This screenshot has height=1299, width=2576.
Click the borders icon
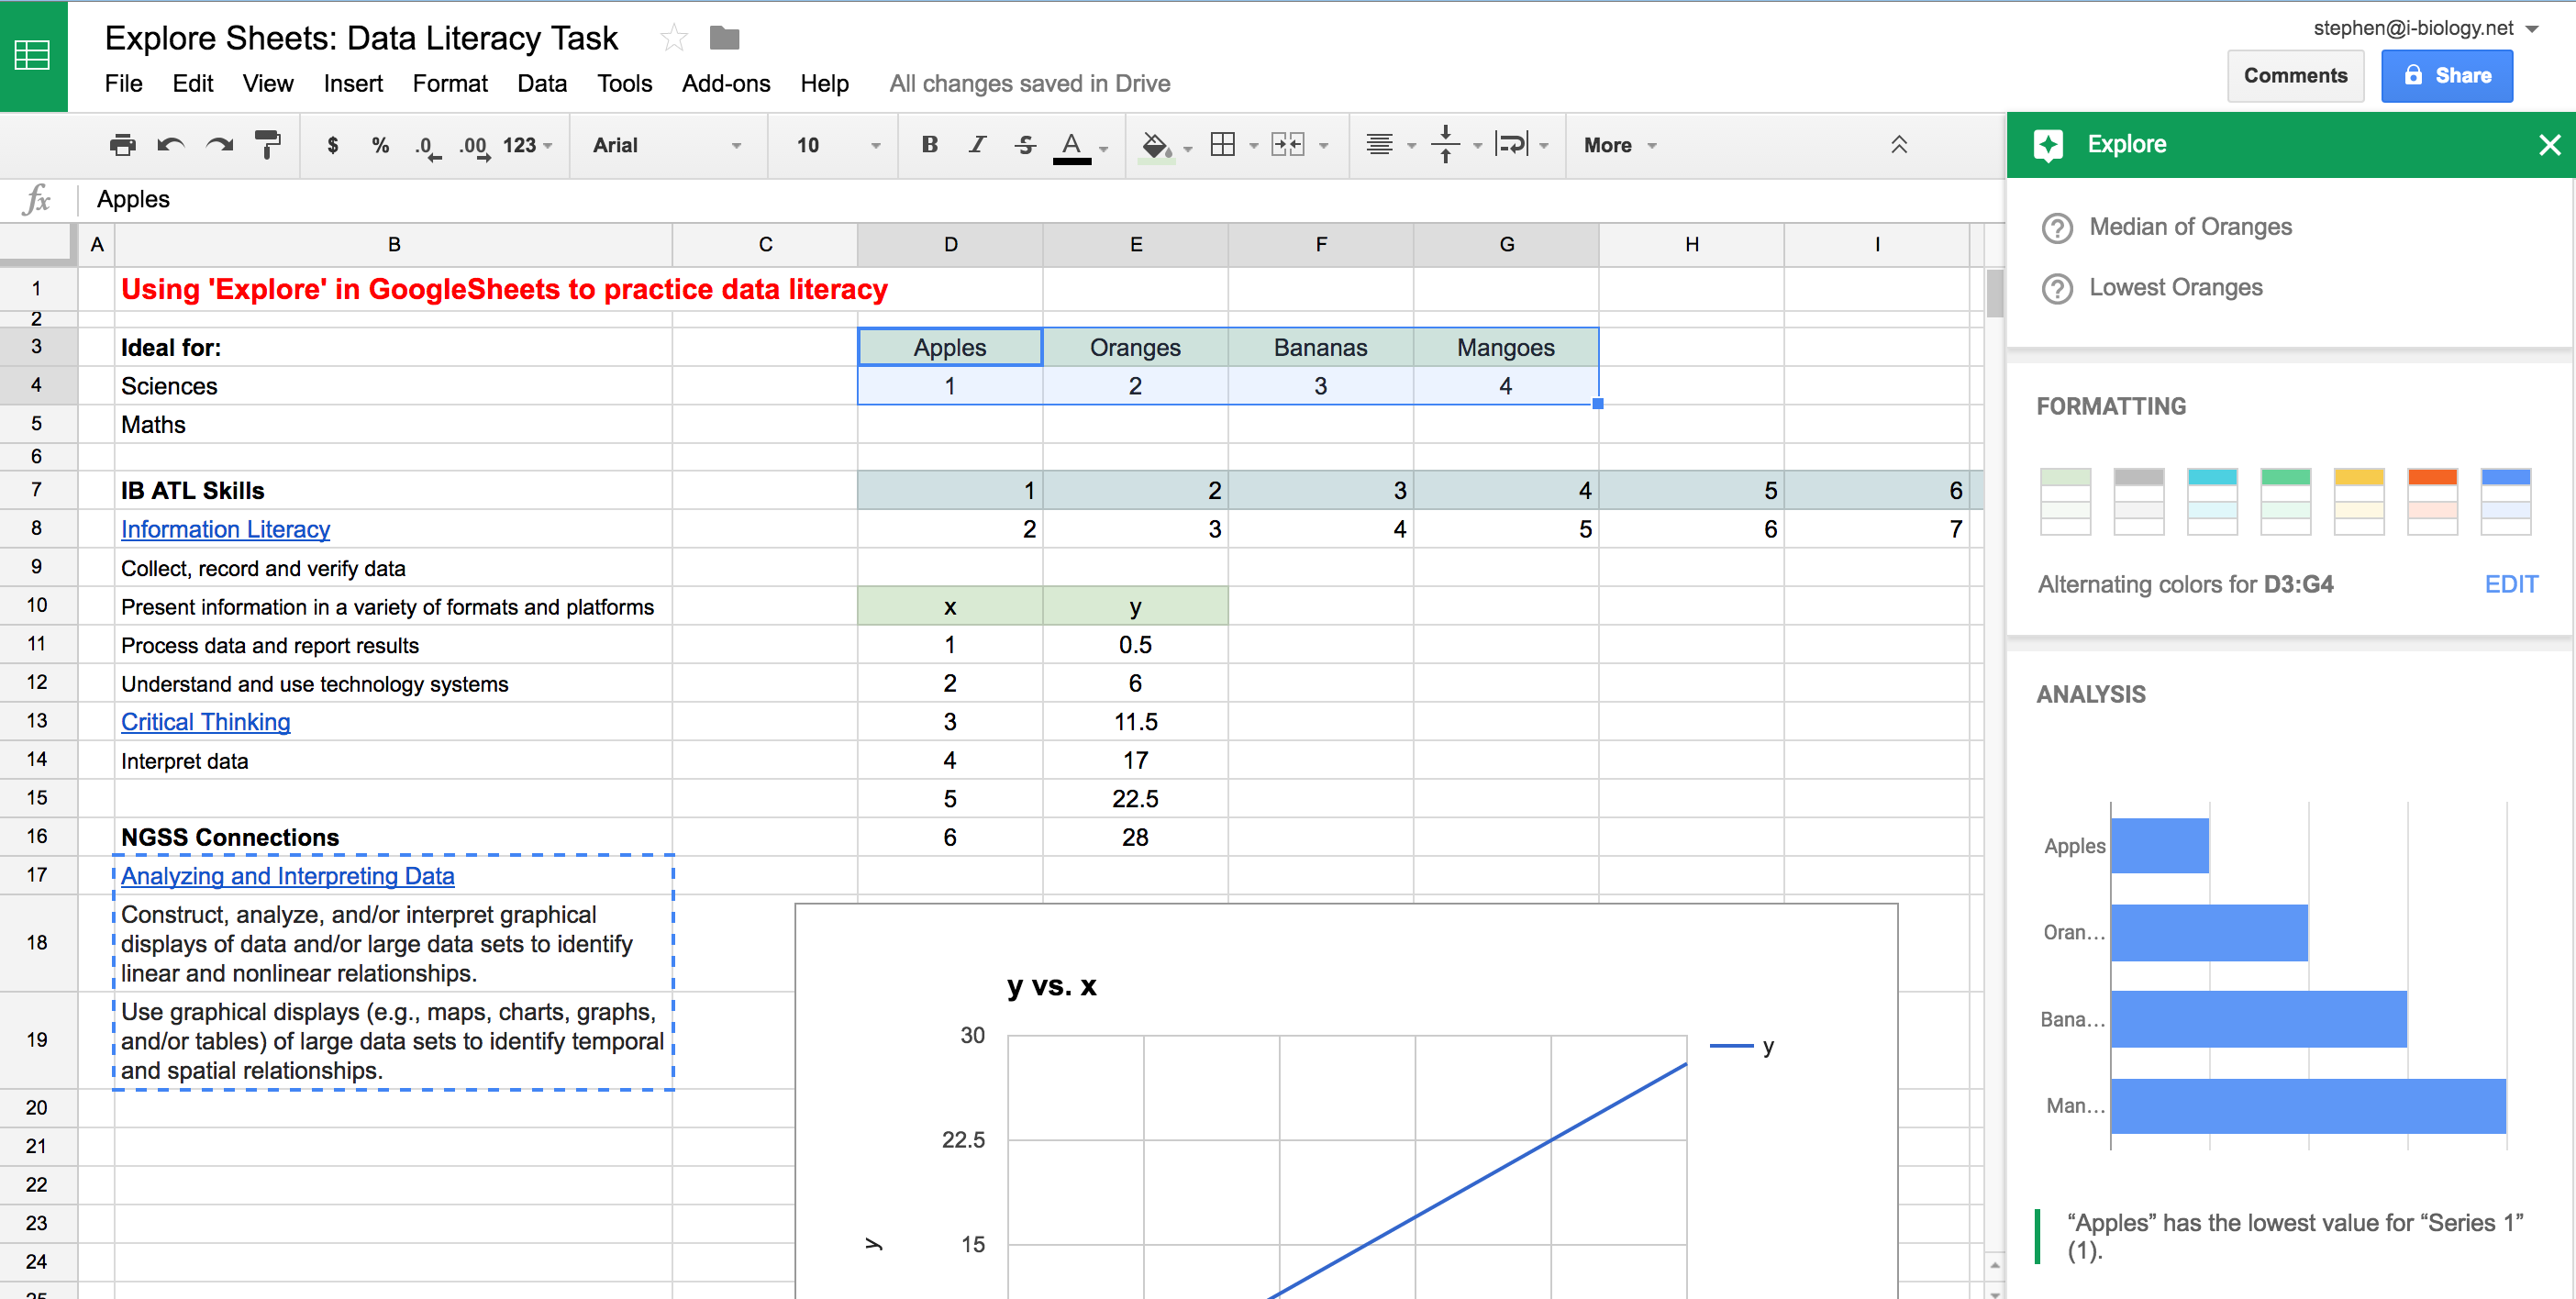pyautogui.click(x=1222, y=145)
